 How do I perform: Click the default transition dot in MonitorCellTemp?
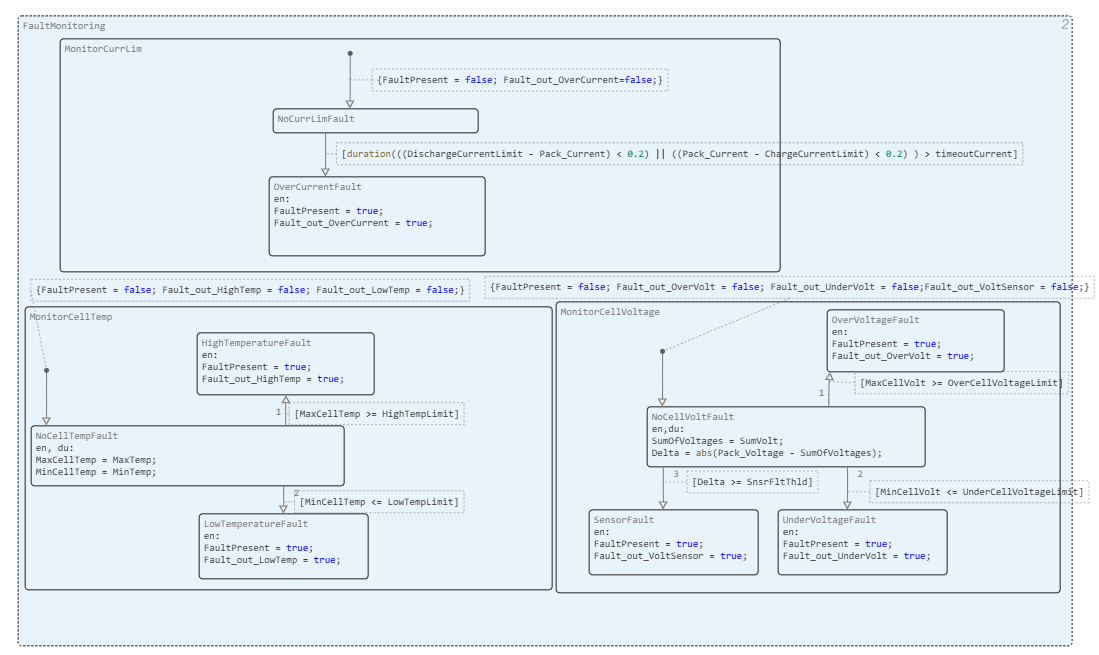point(46,371)
